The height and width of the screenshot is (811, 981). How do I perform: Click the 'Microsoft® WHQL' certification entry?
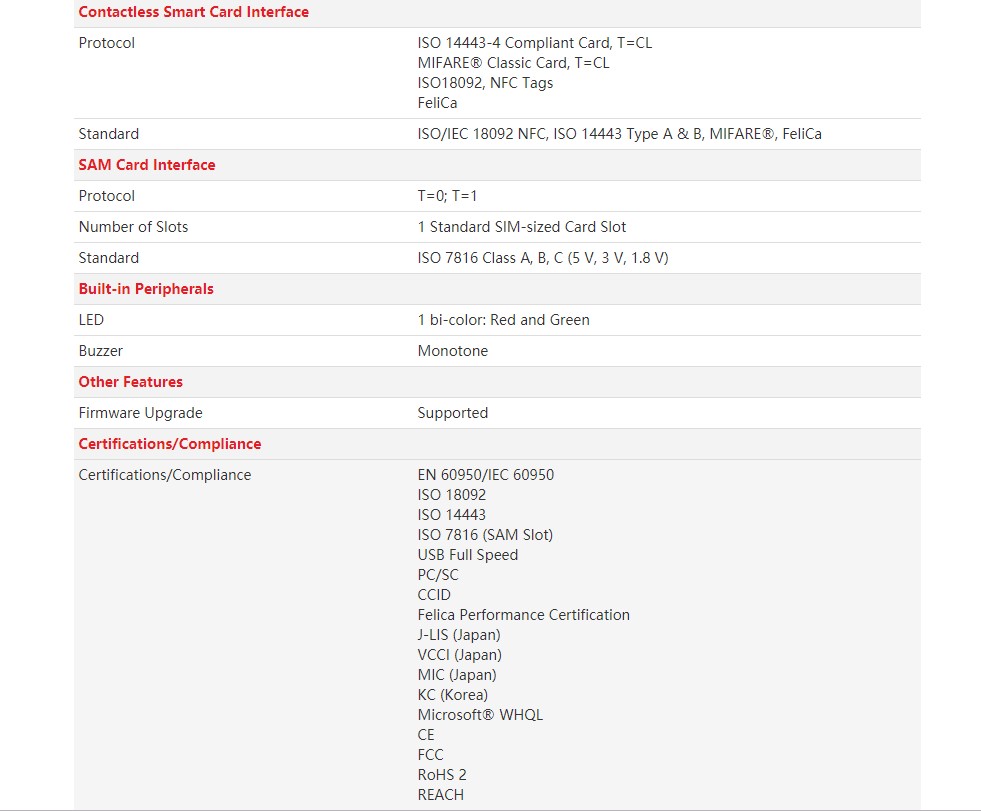click(480, 715)
